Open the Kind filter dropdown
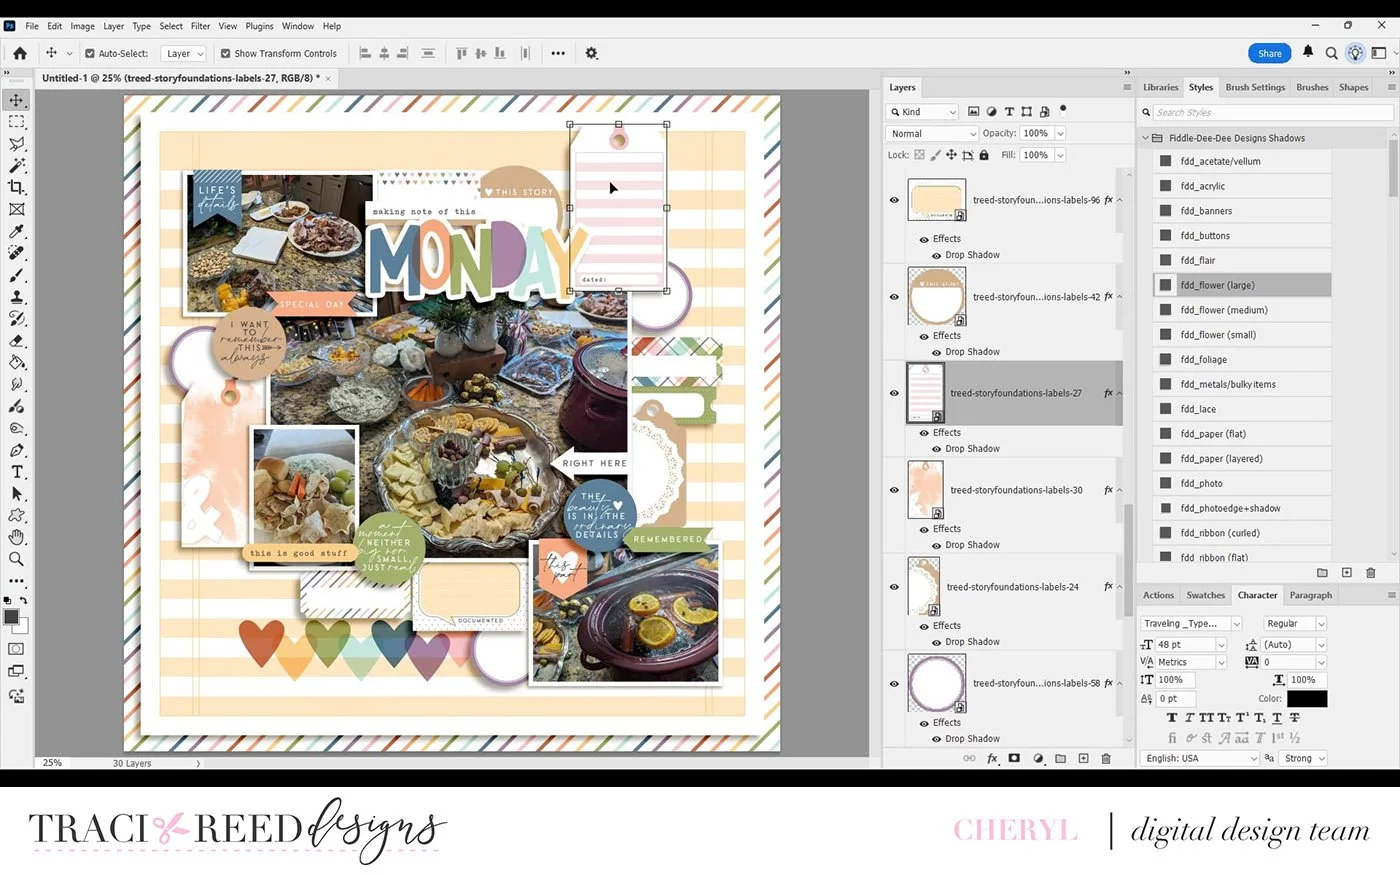 (x=923, y=112)
